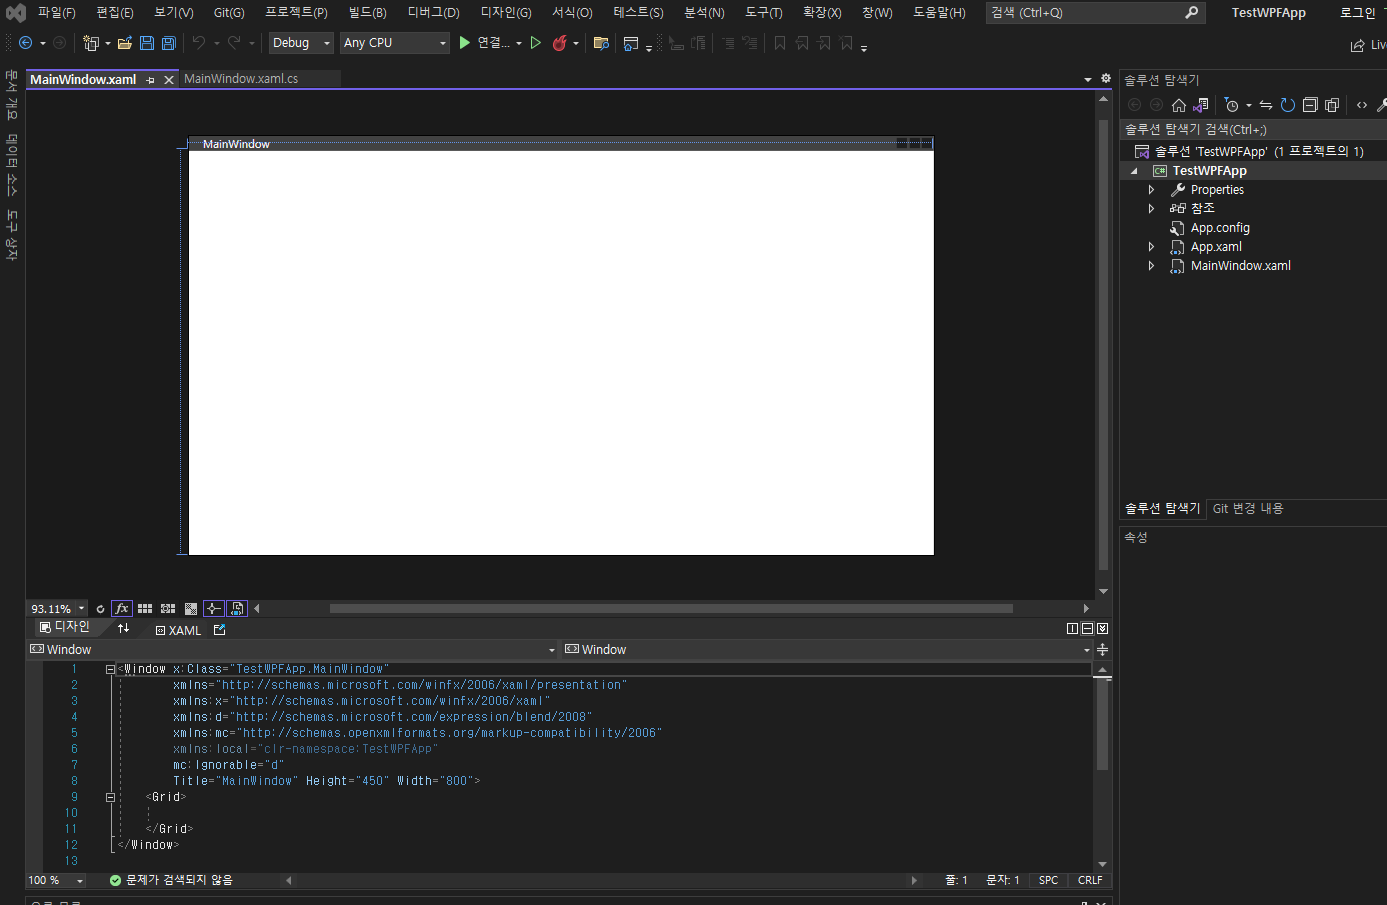
Task: Expand the MainWindow.xaml tree node
Action: point(1151,266)
